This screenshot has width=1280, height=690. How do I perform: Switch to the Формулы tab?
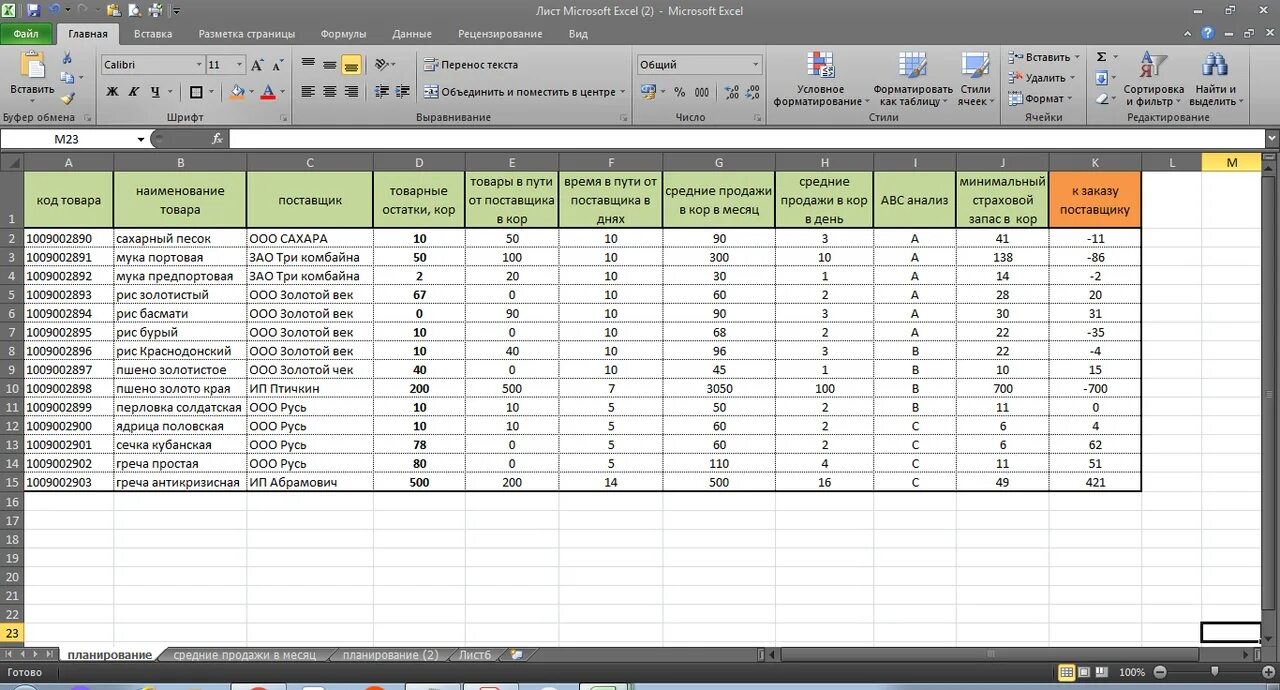tap(344, 33)
